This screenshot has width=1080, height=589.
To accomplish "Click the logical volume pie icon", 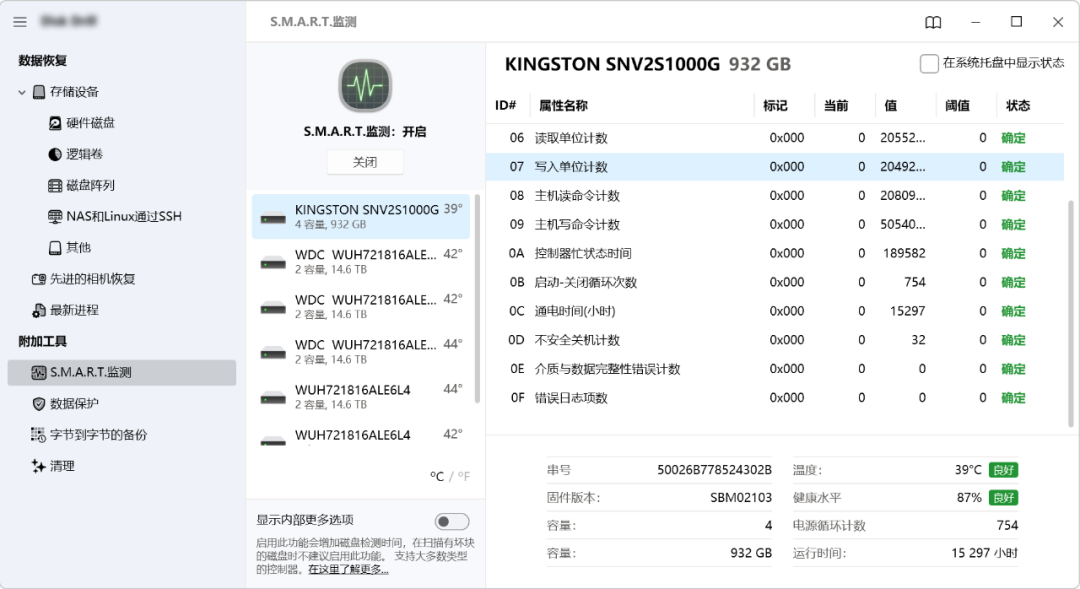I will (x=55, y=154).
